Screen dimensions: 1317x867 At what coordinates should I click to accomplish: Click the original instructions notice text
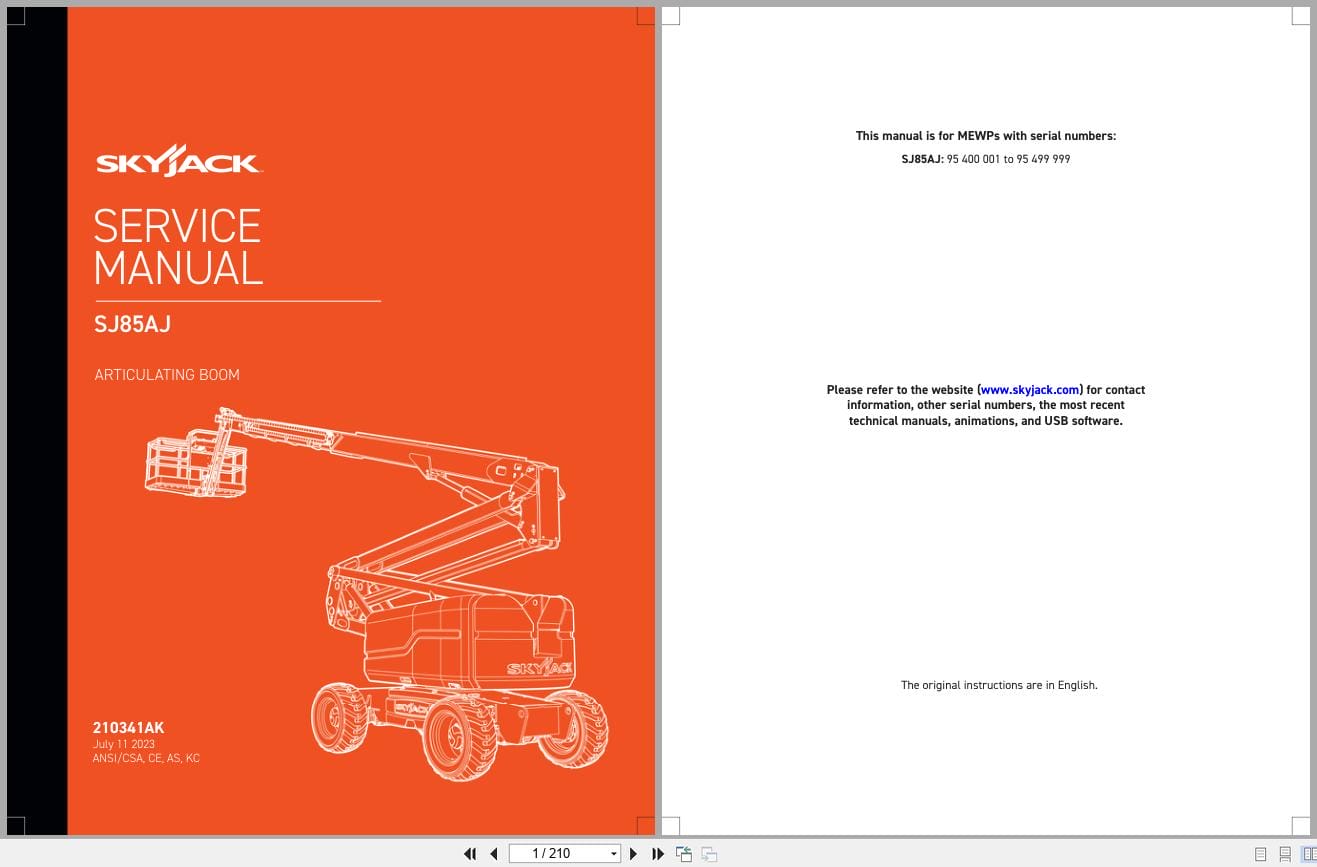pos(999,685)
